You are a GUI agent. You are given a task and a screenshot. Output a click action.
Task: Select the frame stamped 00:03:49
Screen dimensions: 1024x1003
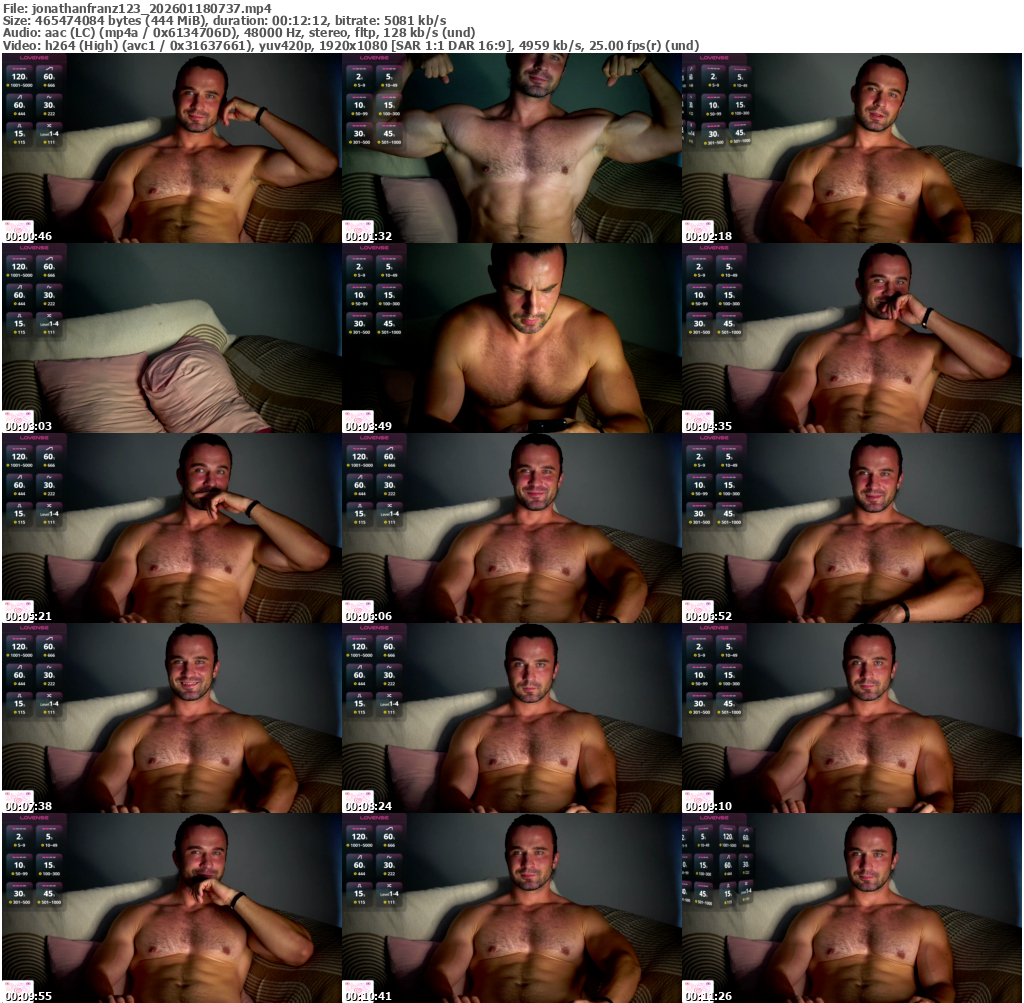click(511, 338)
